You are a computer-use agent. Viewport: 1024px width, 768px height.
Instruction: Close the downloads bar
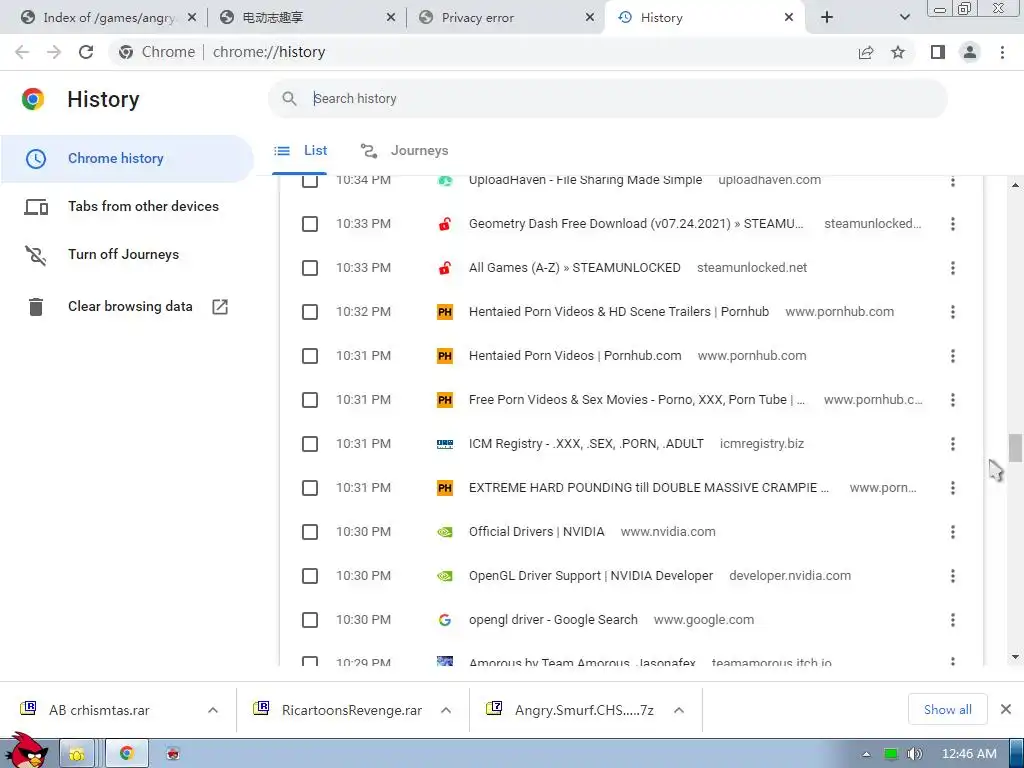(1006, 709)
